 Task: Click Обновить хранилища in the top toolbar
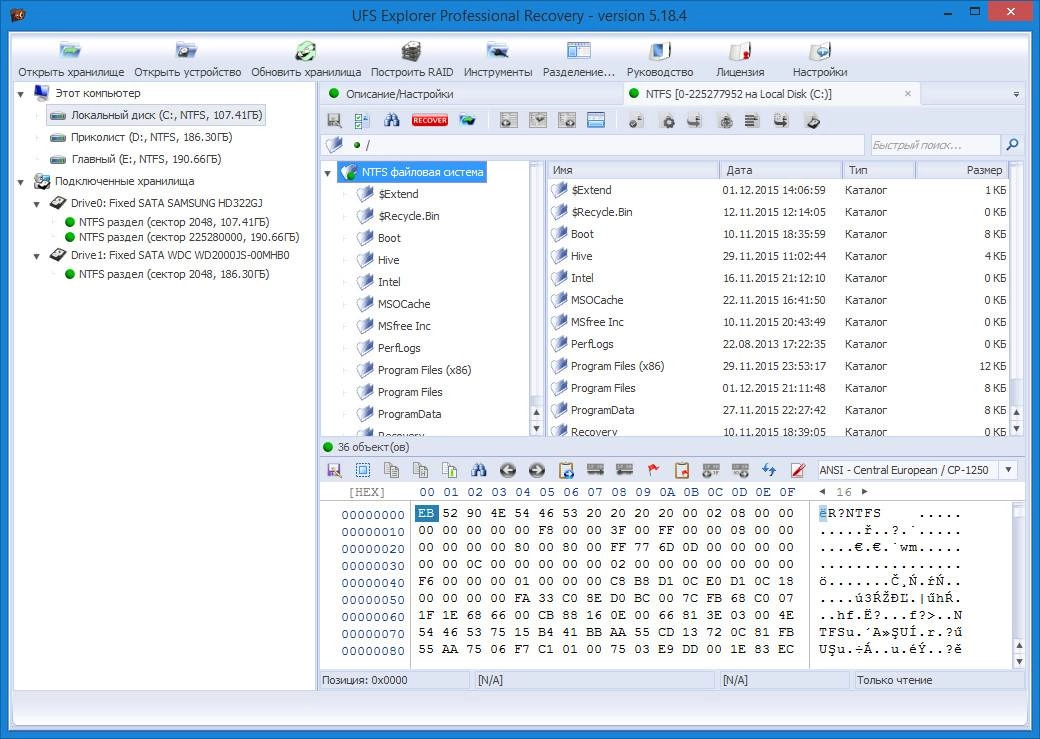306,60
